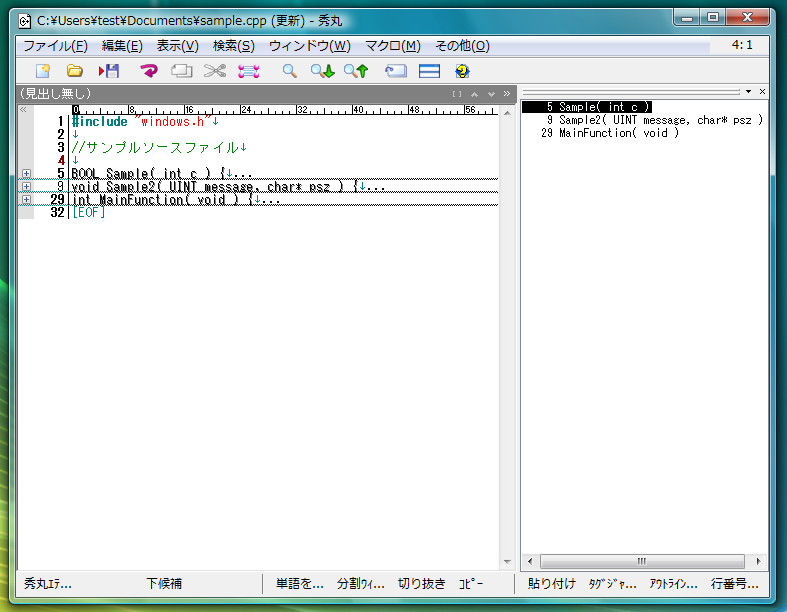This screenshot has width=787, height=612.
Task: Open outline panel dropdown arrow
Action: coord(748,91)
